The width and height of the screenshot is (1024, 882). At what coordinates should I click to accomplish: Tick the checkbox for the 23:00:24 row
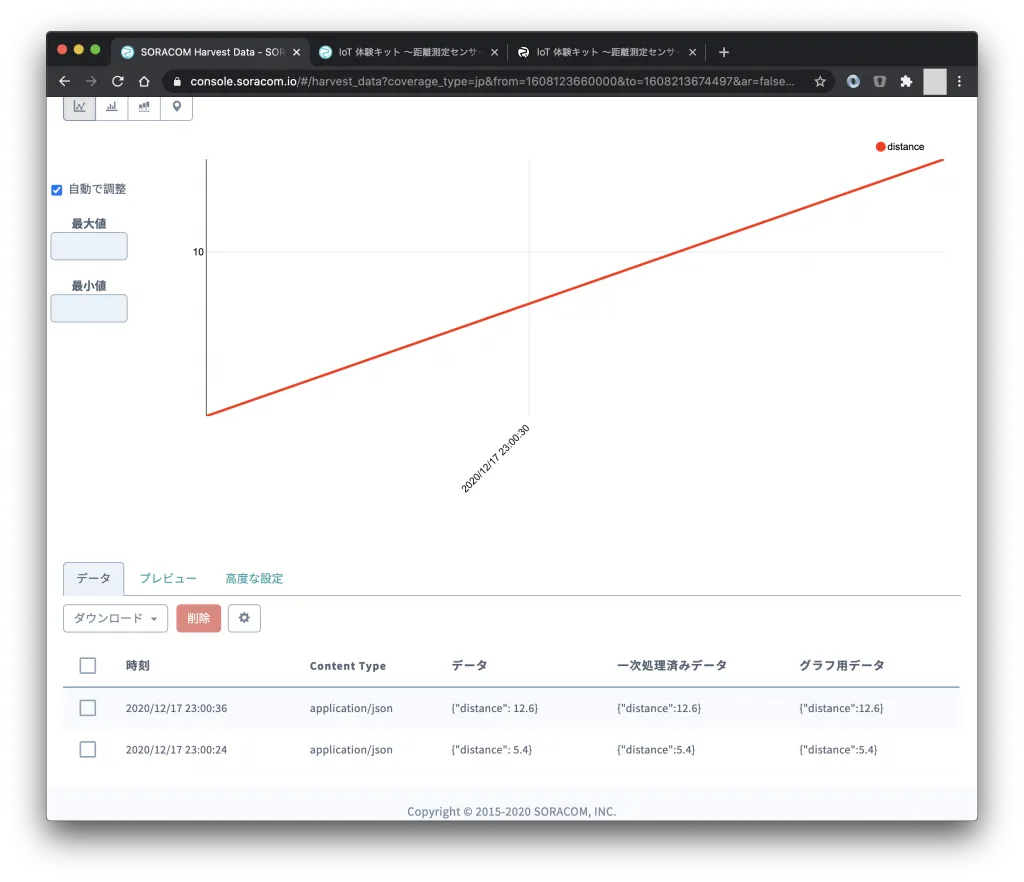click(x=88, y=749)
